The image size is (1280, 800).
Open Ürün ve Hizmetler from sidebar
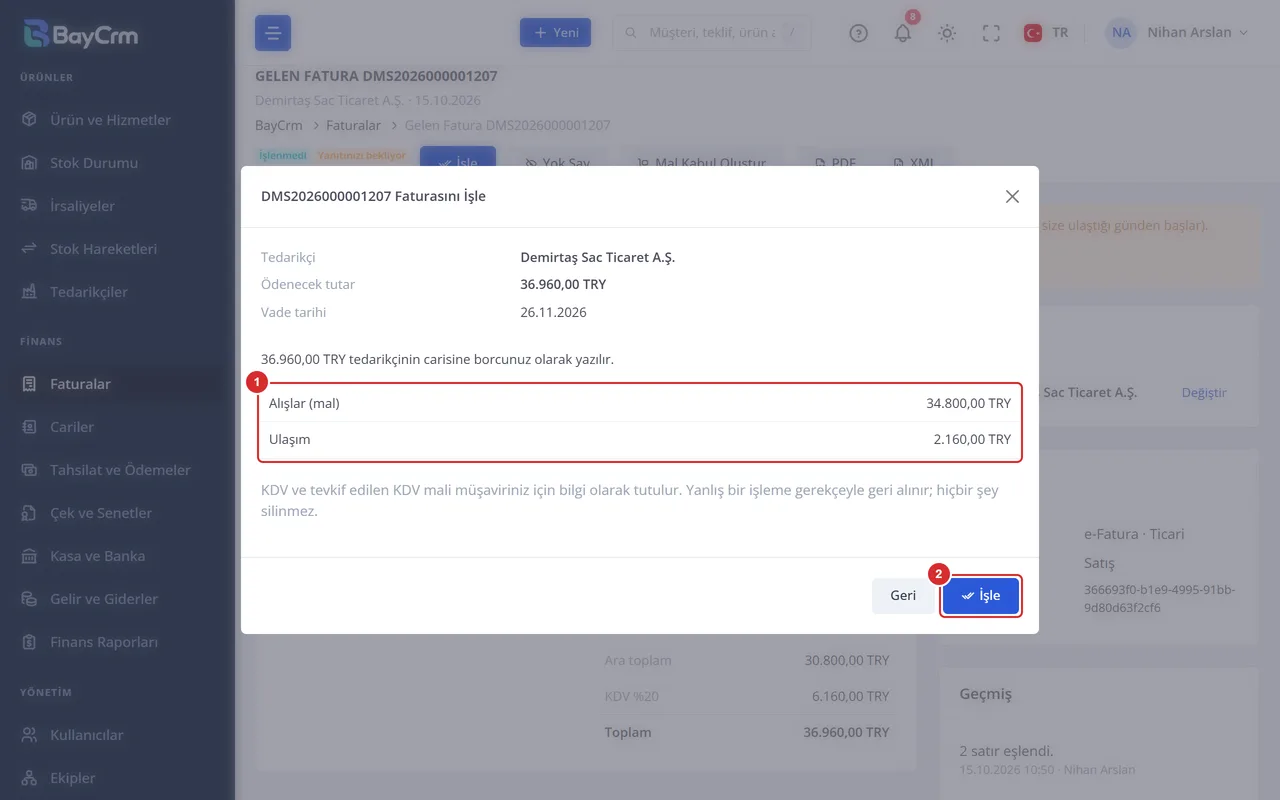110,120
